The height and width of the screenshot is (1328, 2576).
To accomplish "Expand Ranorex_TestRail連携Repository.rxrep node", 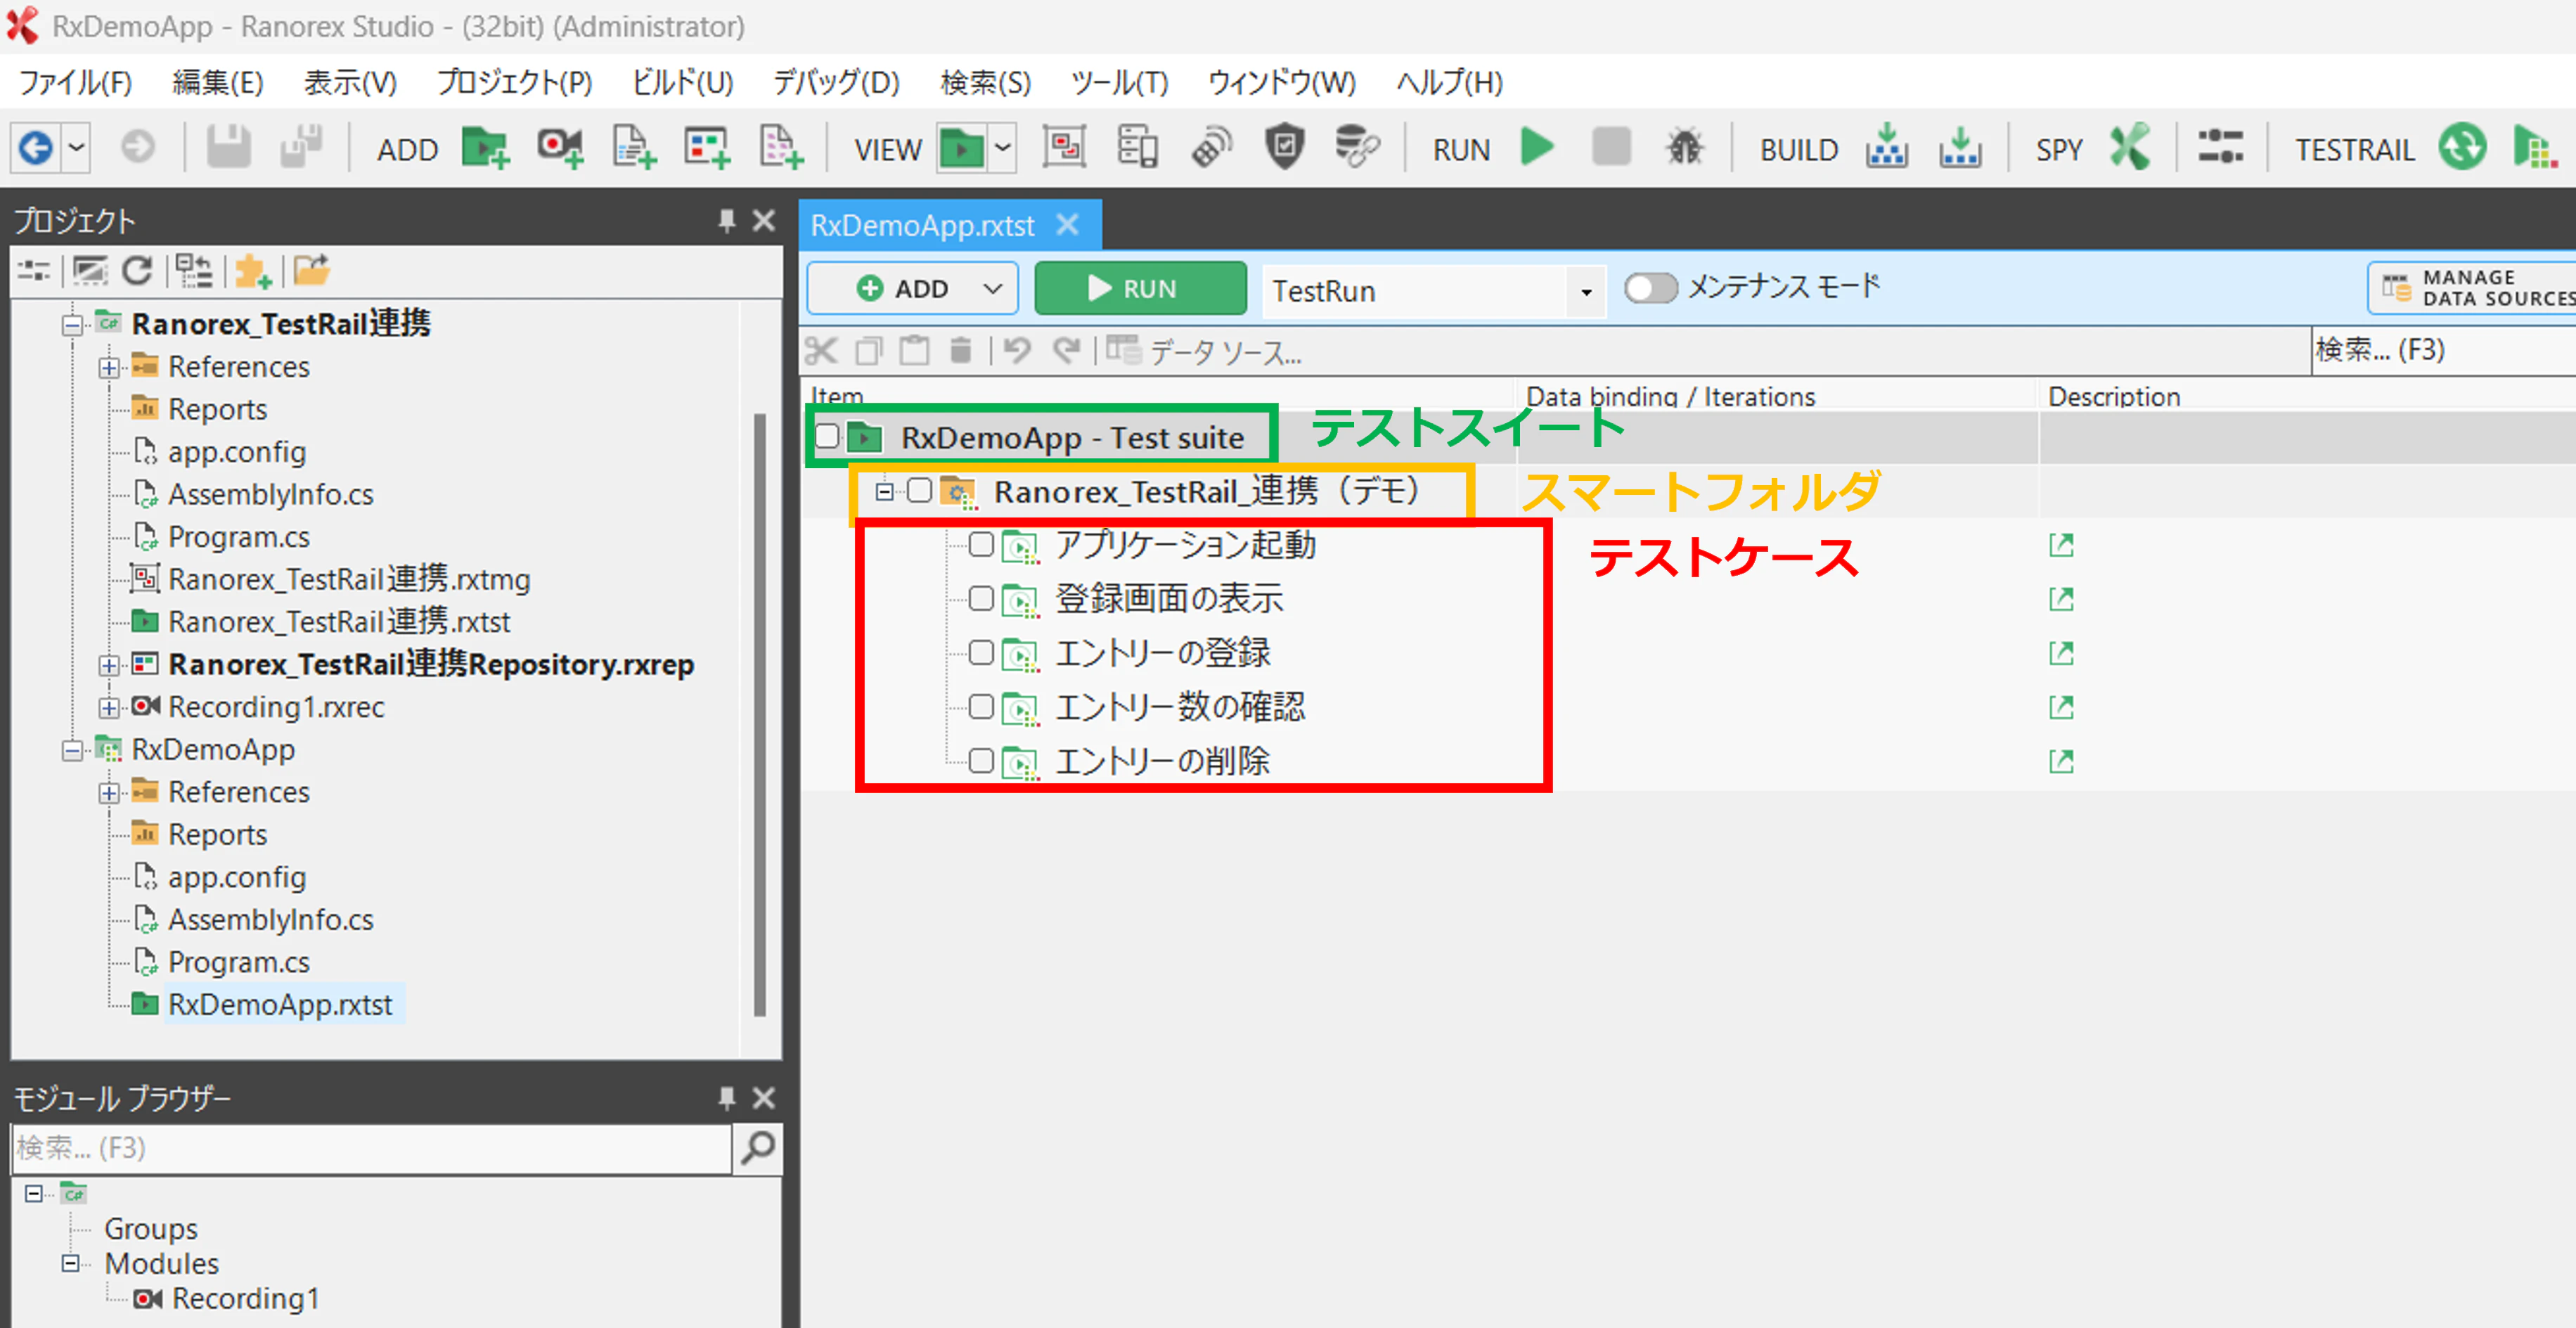I will 109,665.
